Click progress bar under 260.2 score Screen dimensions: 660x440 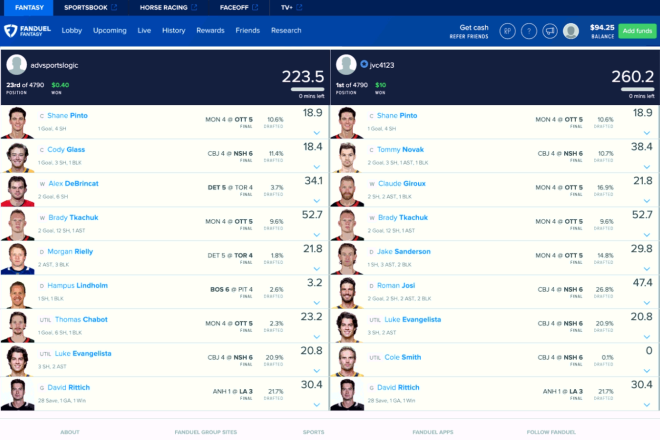638,89
